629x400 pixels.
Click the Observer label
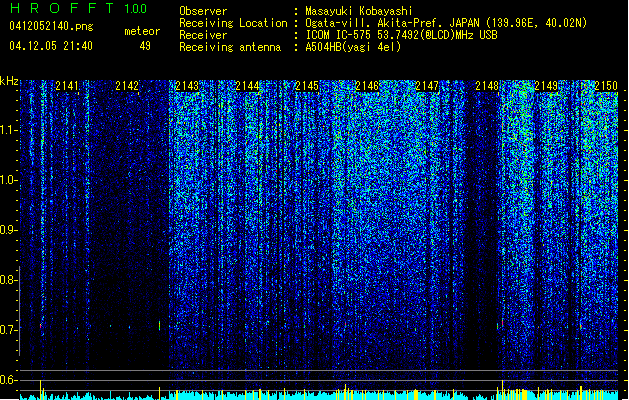[203, 11]
